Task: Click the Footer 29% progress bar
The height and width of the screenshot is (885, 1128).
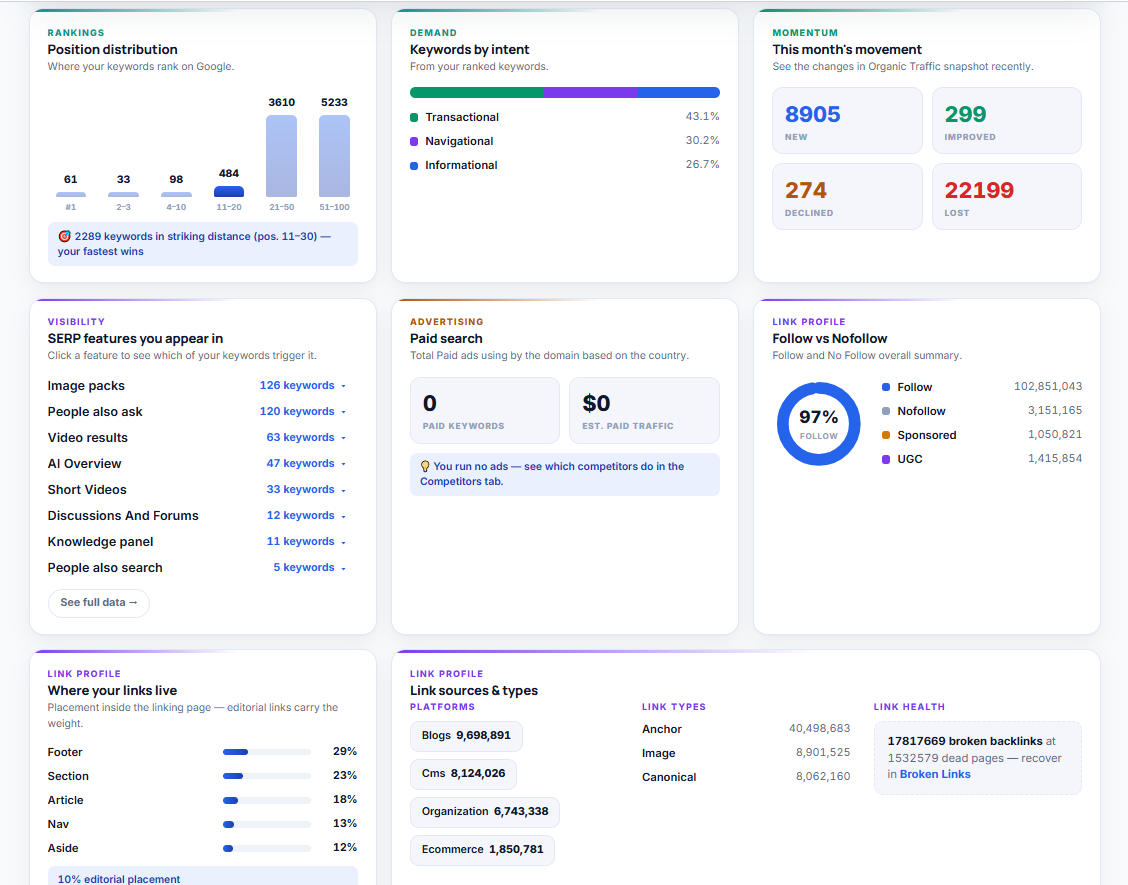Action: [266, 752]
